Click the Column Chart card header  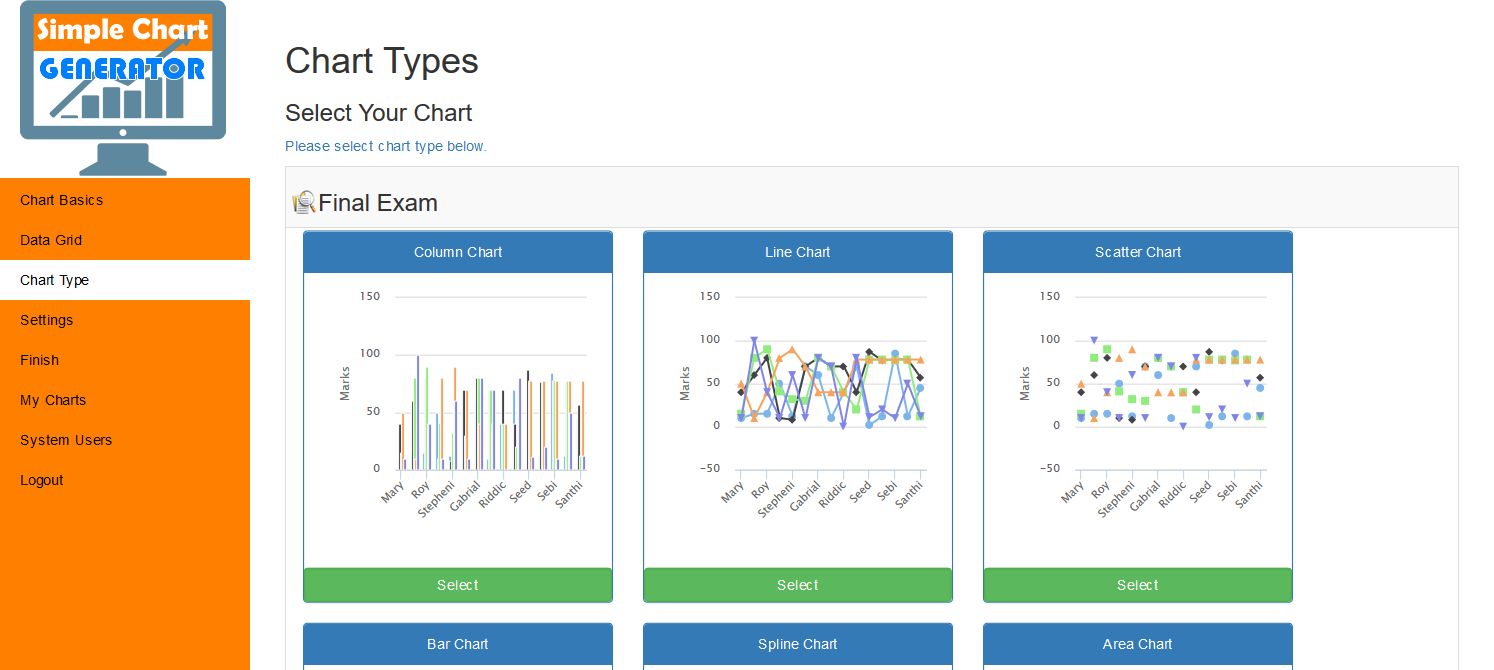458,252
